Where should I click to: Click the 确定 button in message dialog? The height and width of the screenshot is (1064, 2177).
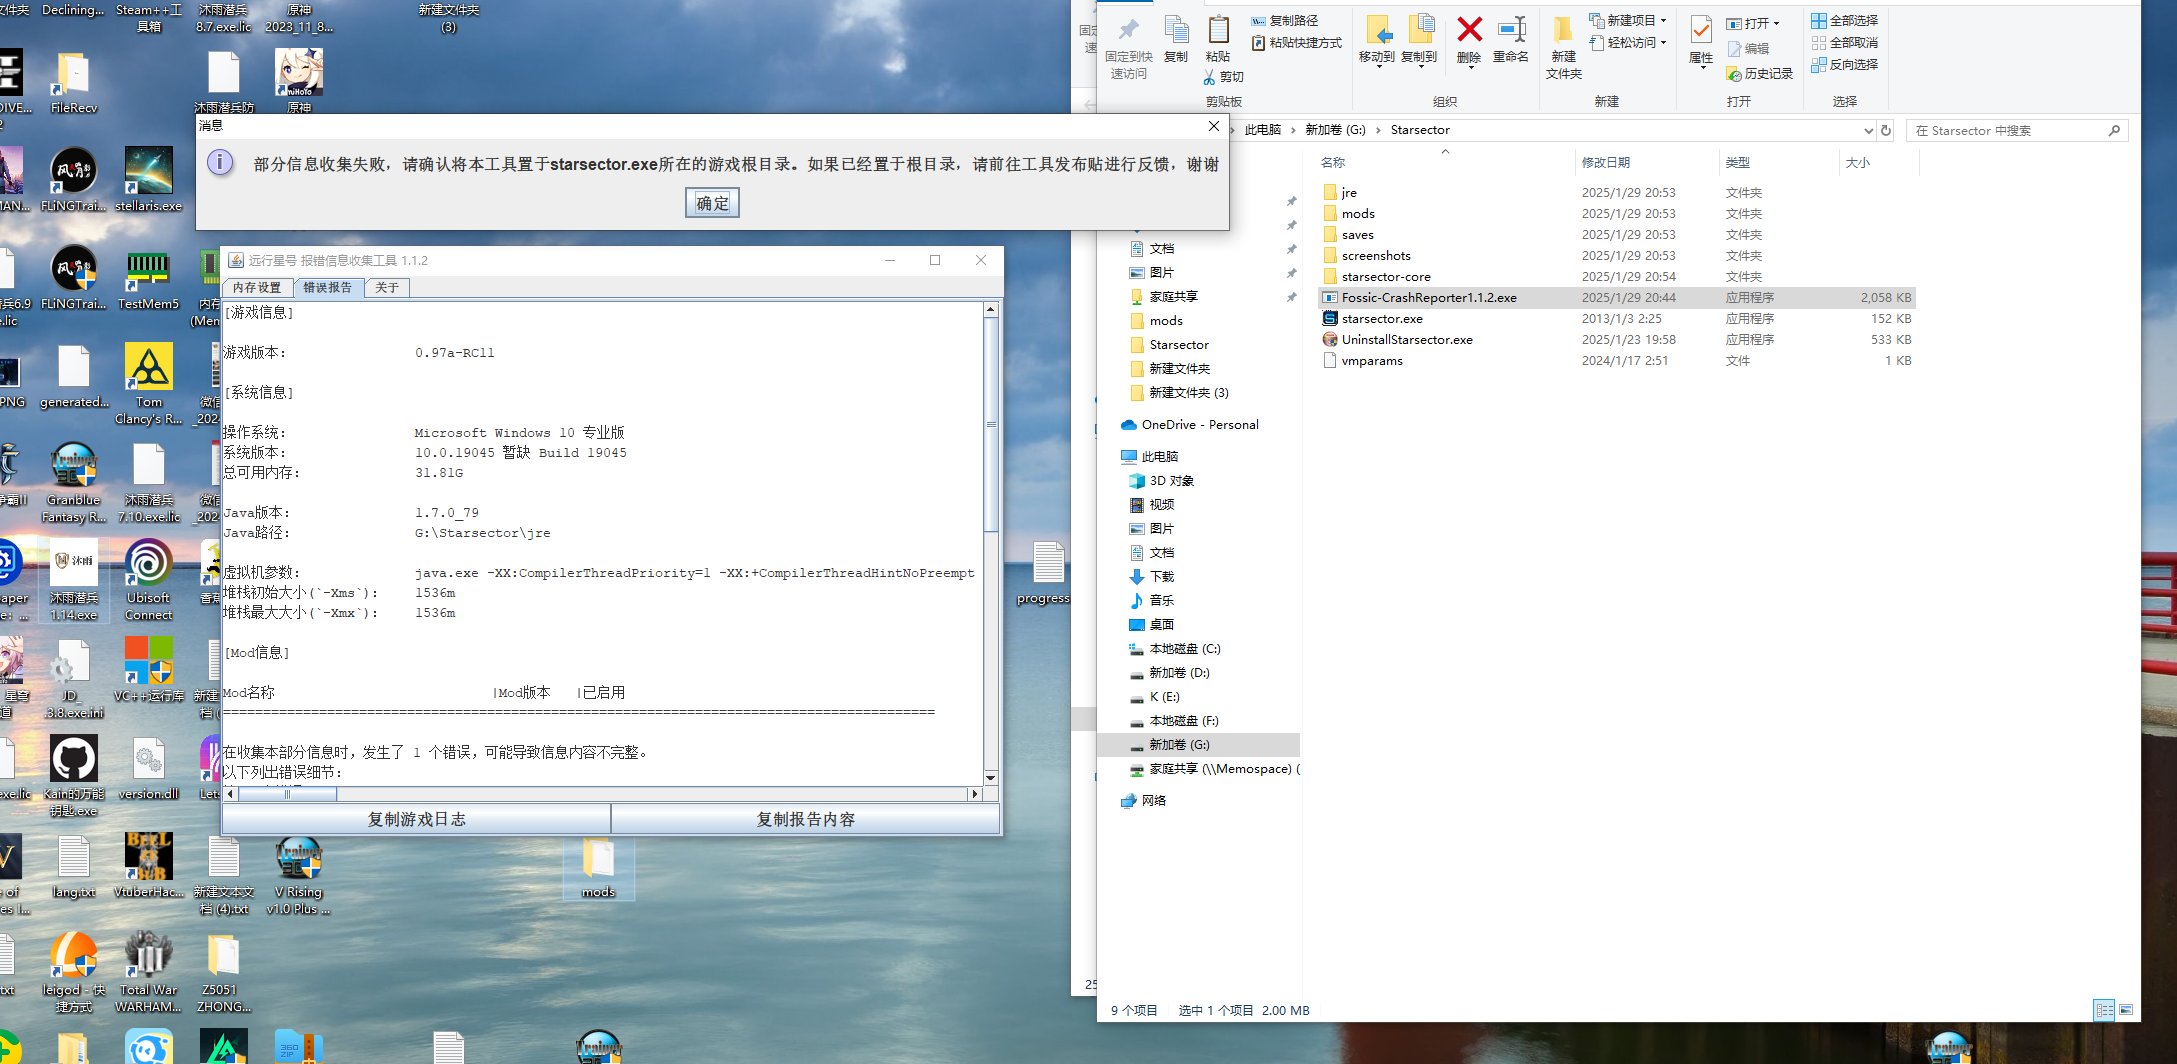pos(712,203)
